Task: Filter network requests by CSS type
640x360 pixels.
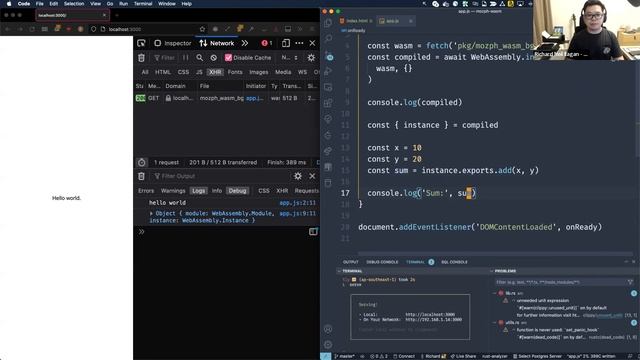Action: pos(183,72)
